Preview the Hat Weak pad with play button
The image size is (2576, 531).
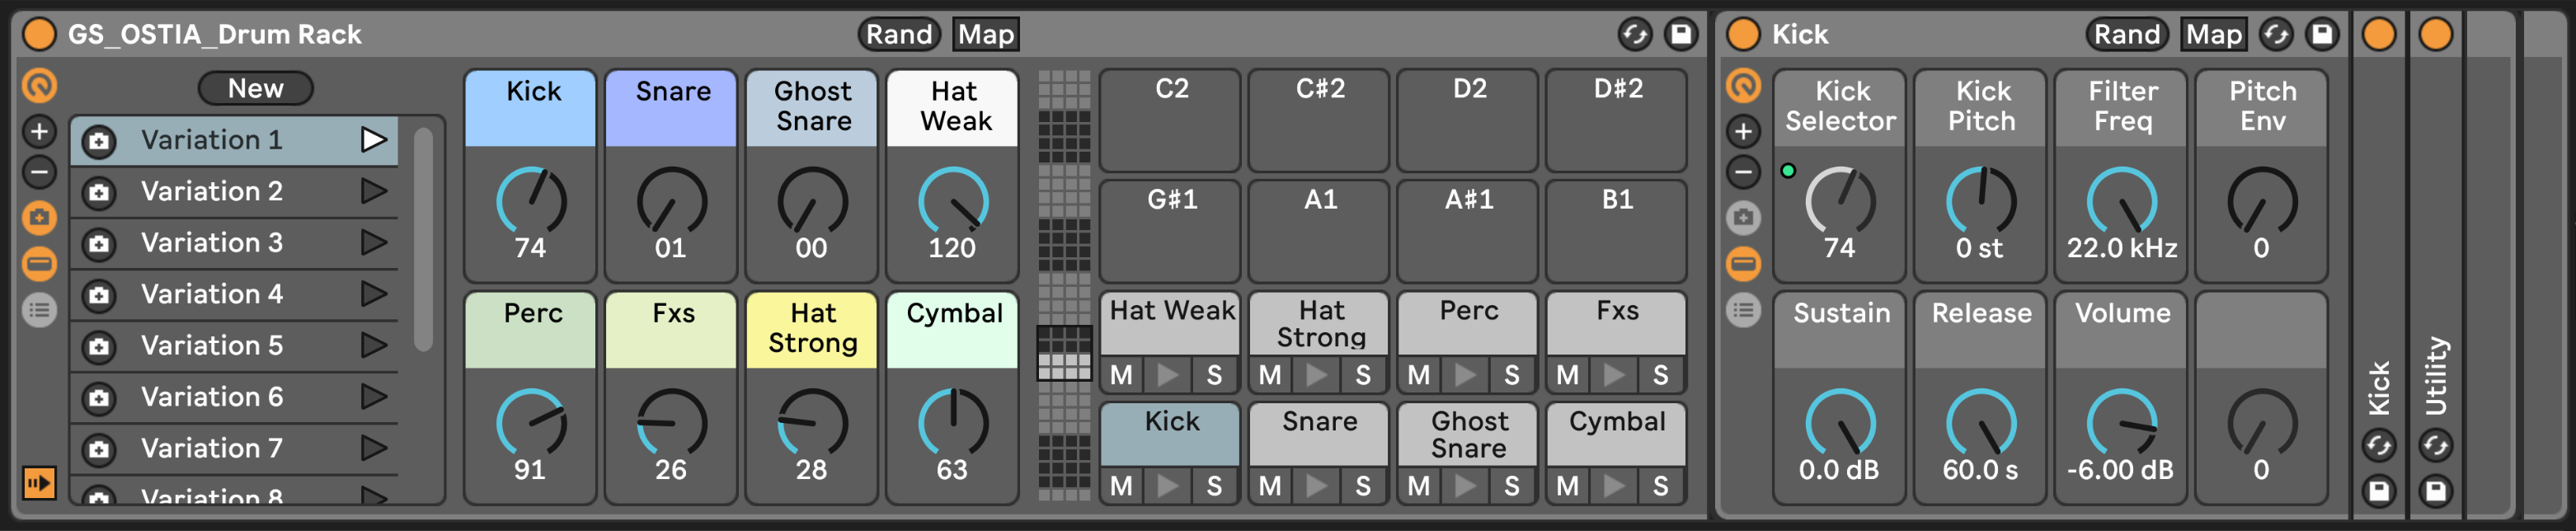[1167, 375]
